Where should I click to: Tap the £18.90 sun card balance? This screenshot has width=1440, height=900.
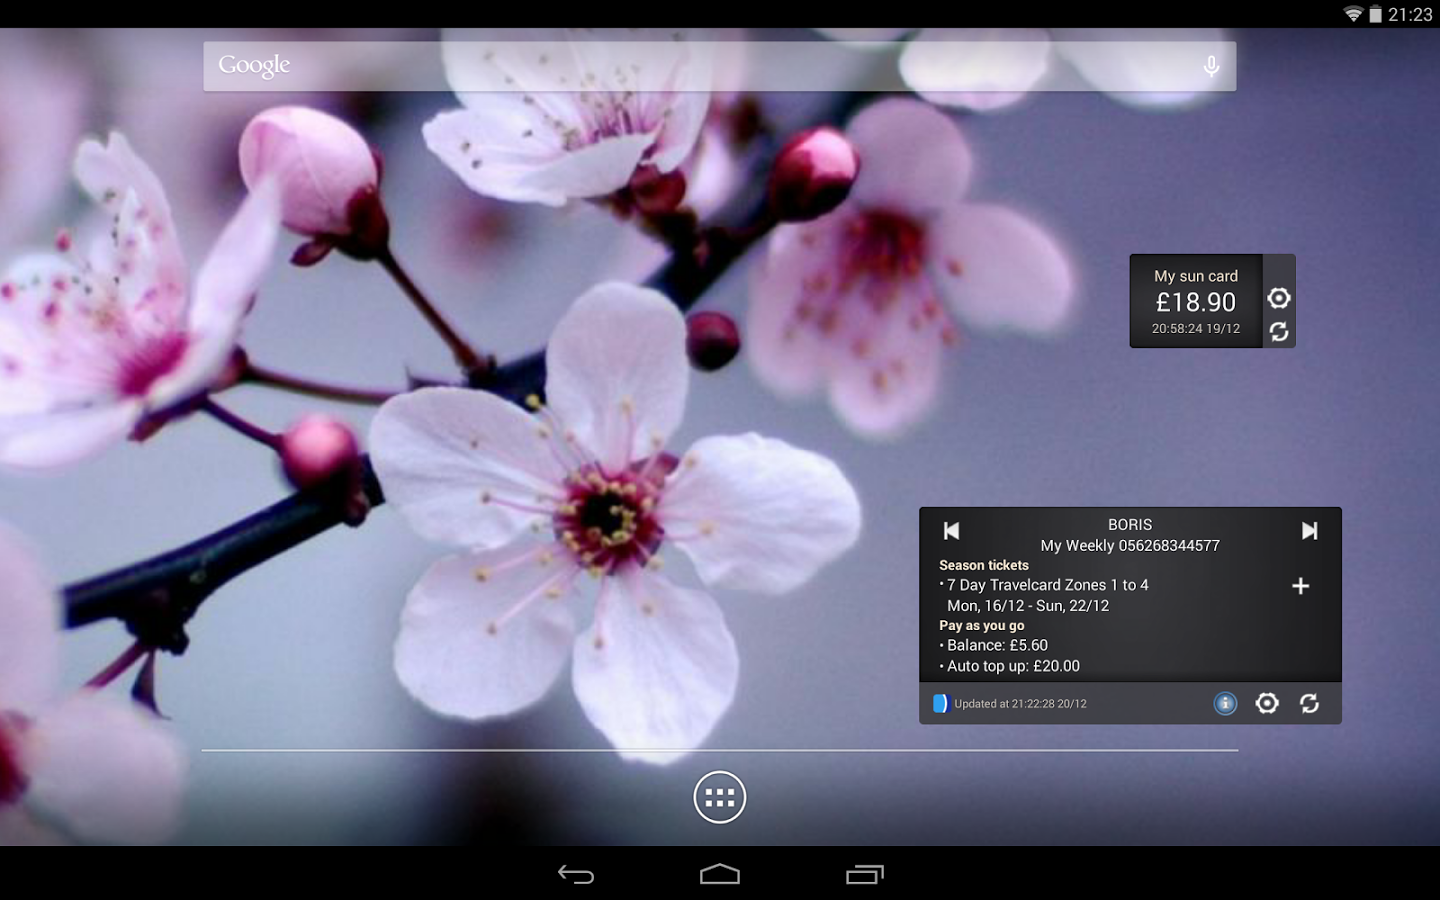click(1196, 302)
